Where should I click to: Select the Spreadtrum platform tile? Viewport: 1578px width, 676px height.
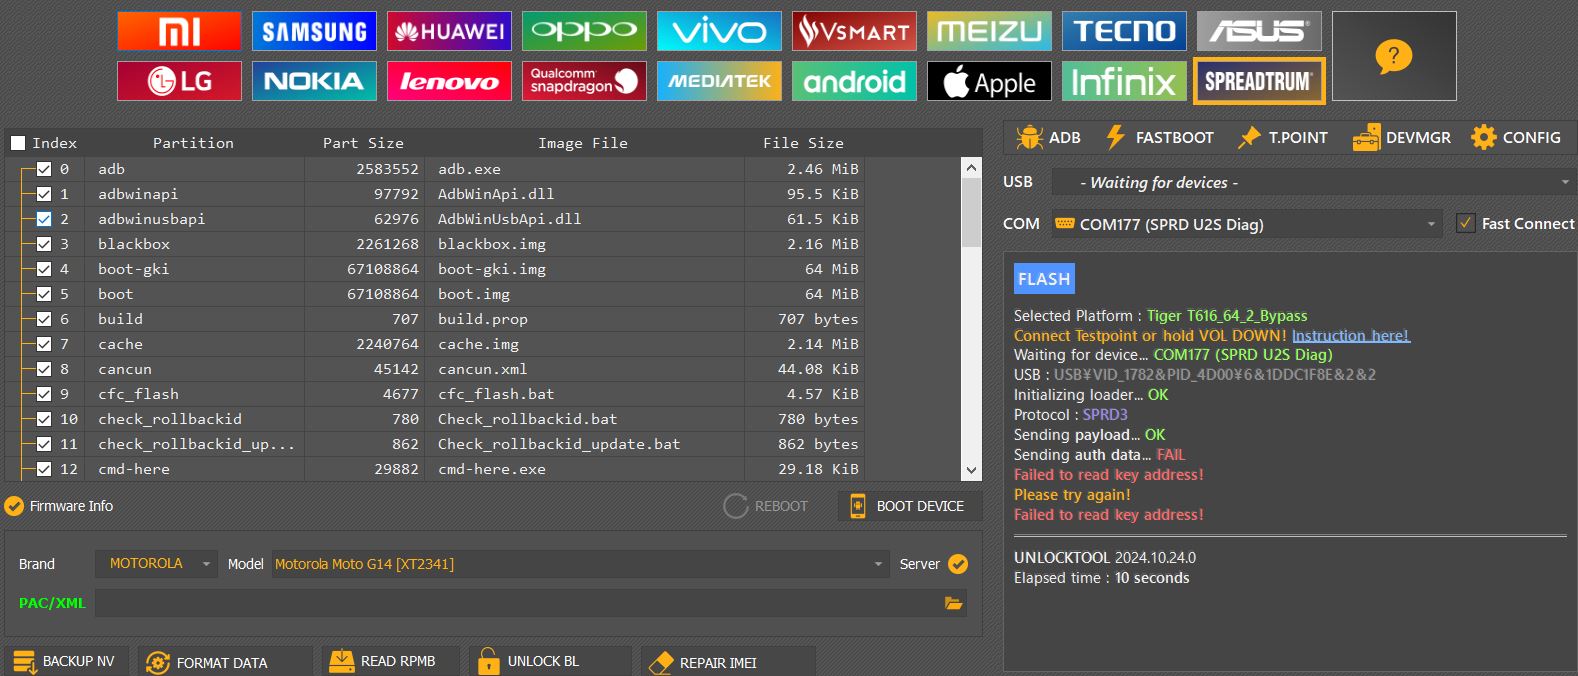pyautogui.click(x=1259, y=81)
